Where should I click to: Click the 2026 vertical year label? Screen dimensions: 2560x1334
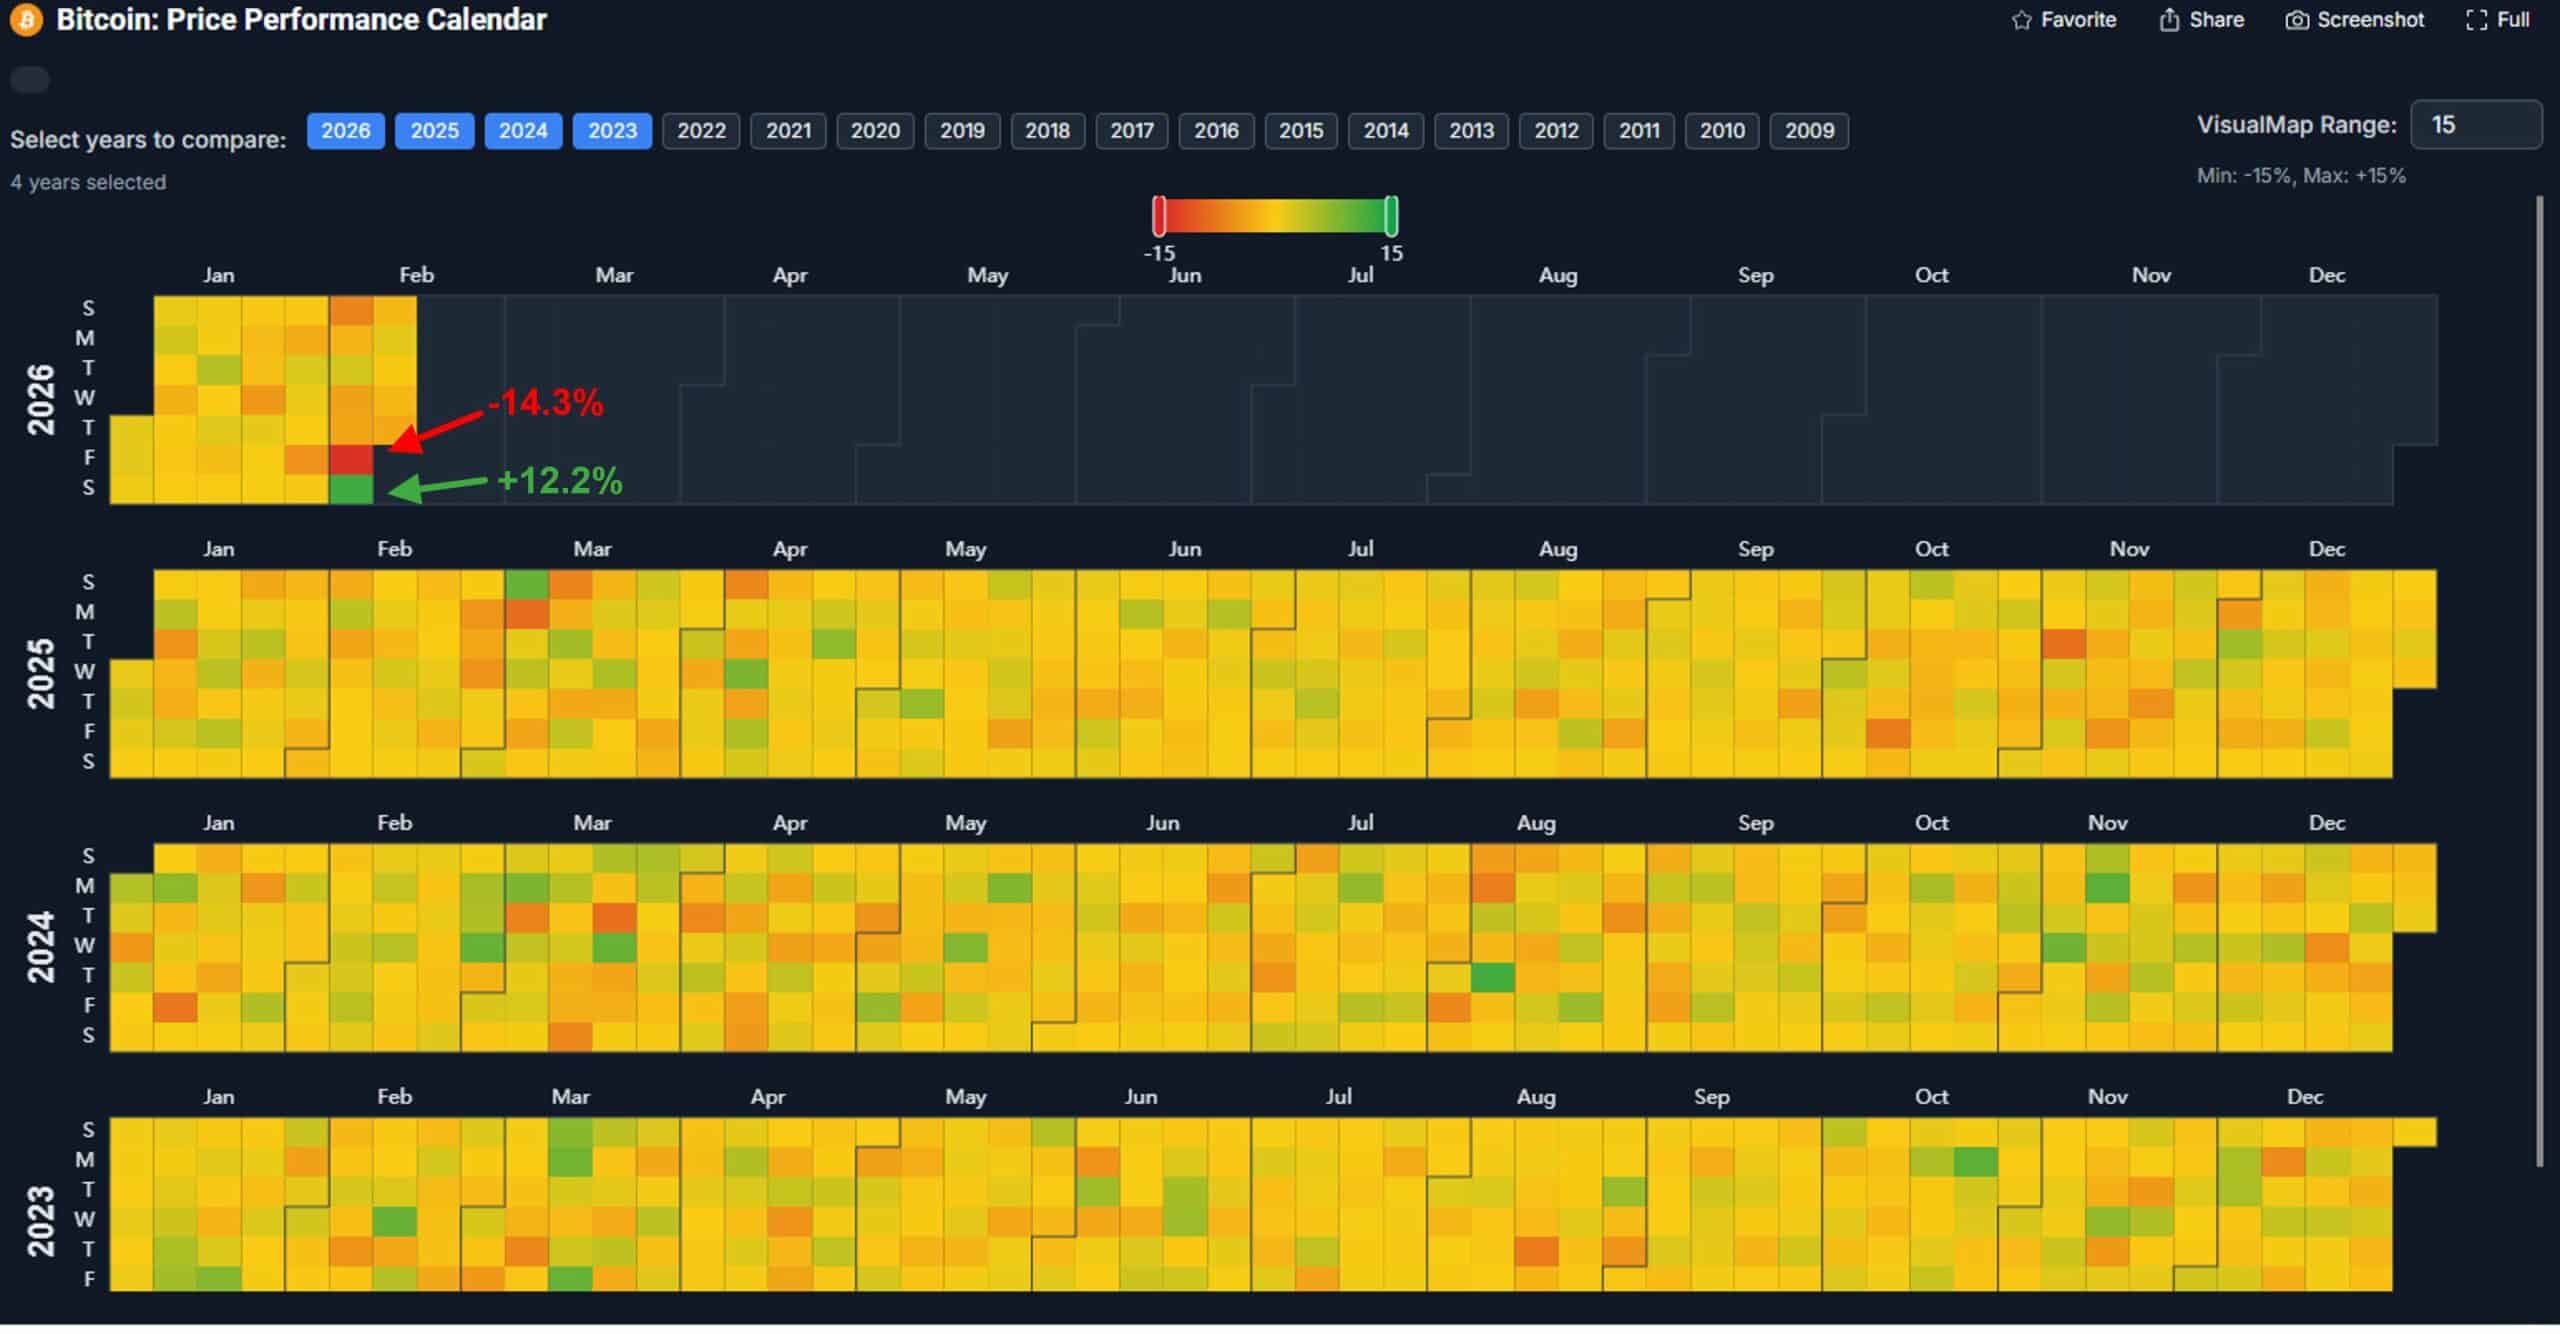[40, 400]
